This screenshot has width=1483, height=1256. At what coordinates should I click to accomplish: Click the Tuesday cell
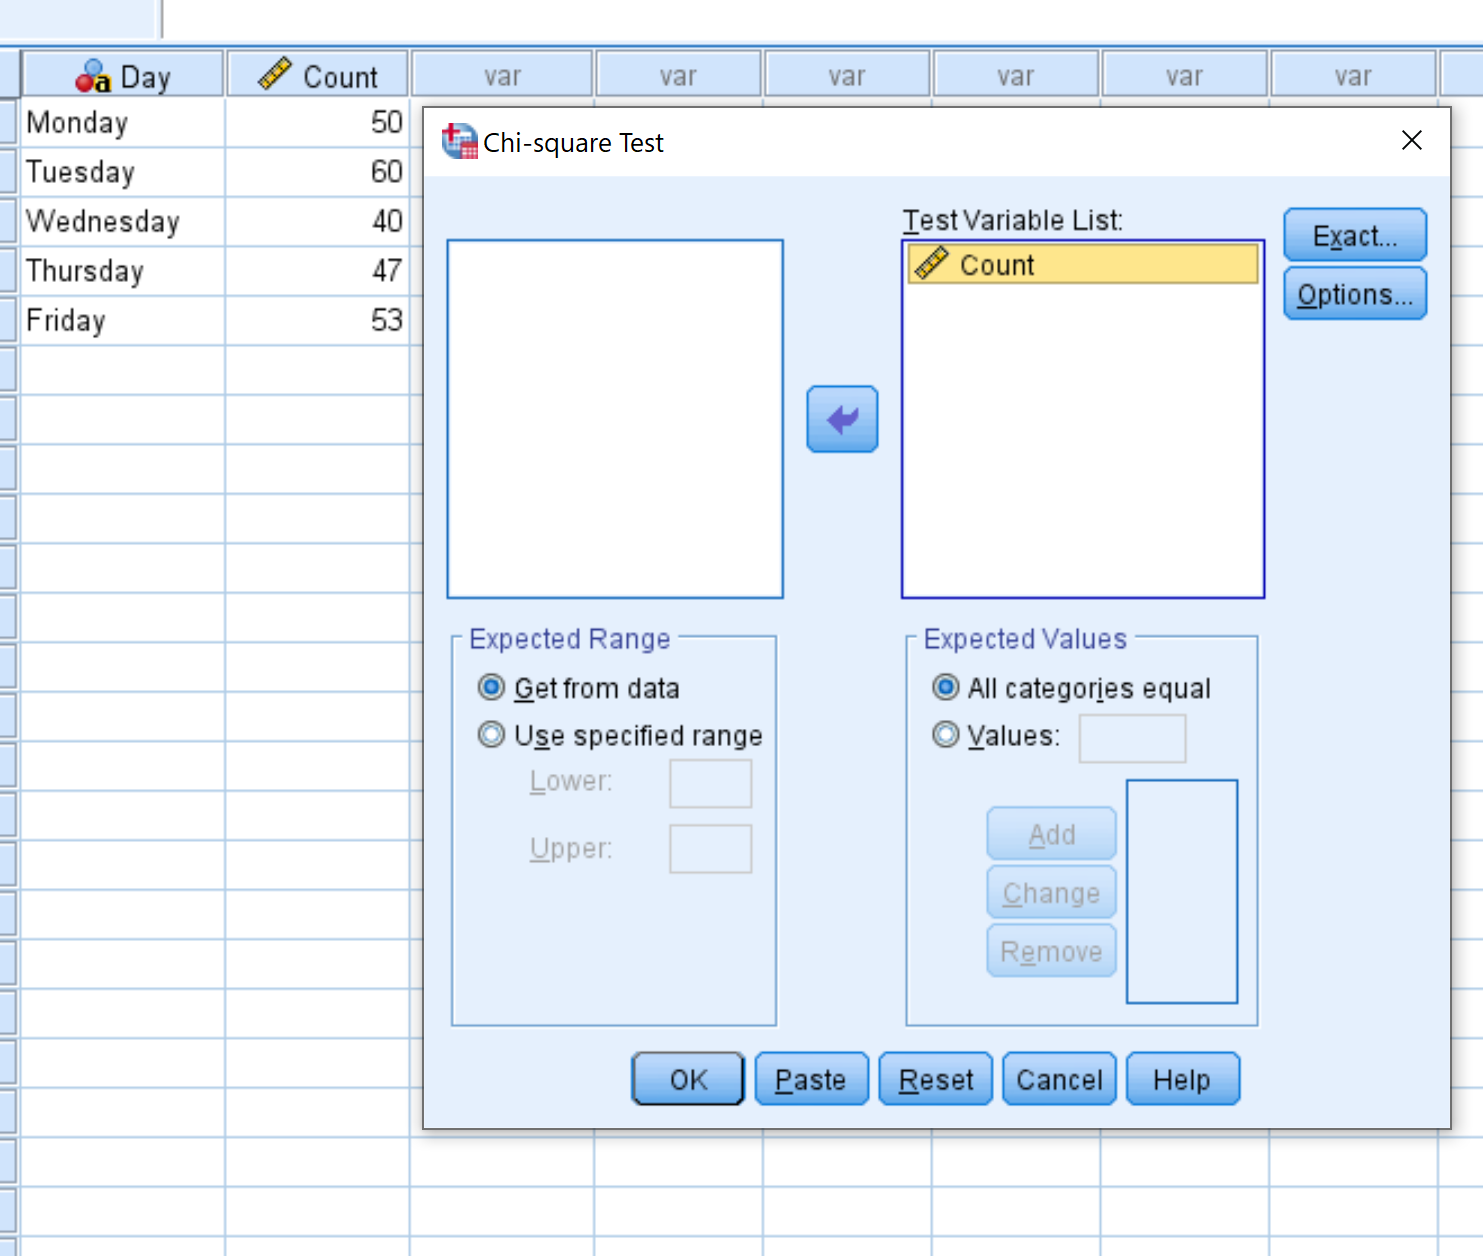click(122, 172)
